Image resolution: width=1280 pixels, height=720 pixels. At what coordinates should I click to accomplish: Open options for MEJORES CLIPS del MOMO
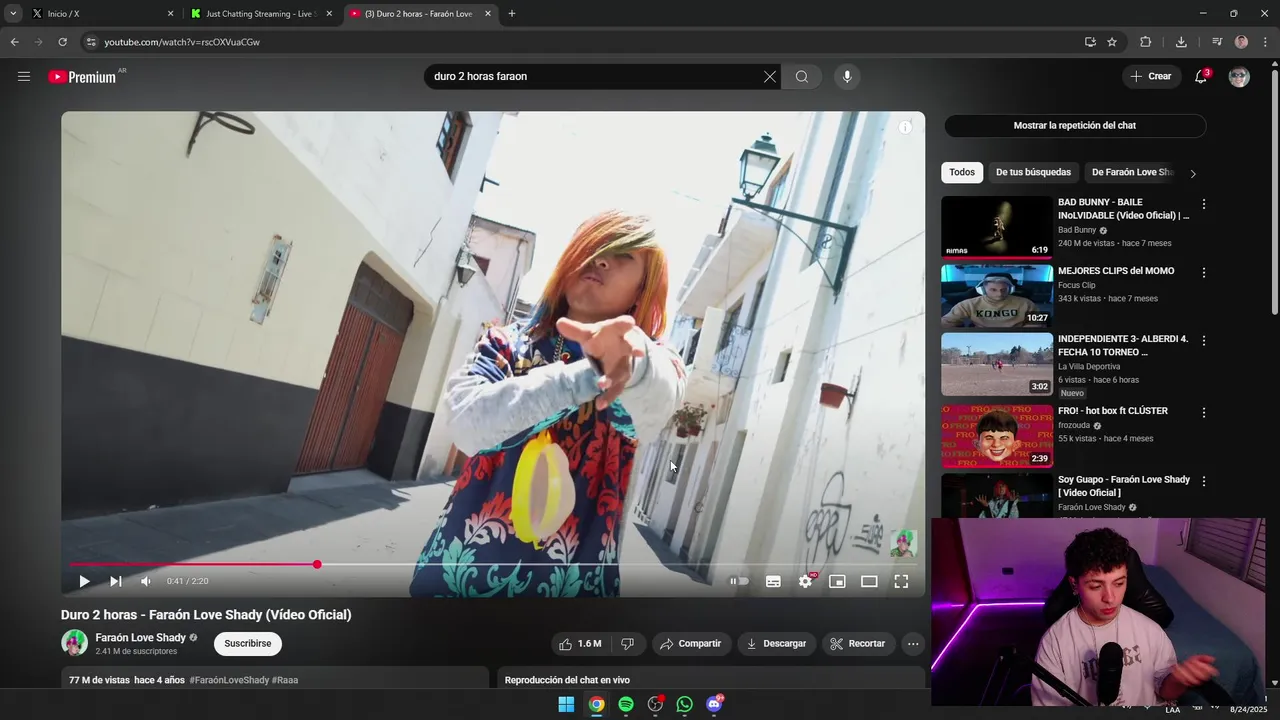click(x=1204, y=272)
